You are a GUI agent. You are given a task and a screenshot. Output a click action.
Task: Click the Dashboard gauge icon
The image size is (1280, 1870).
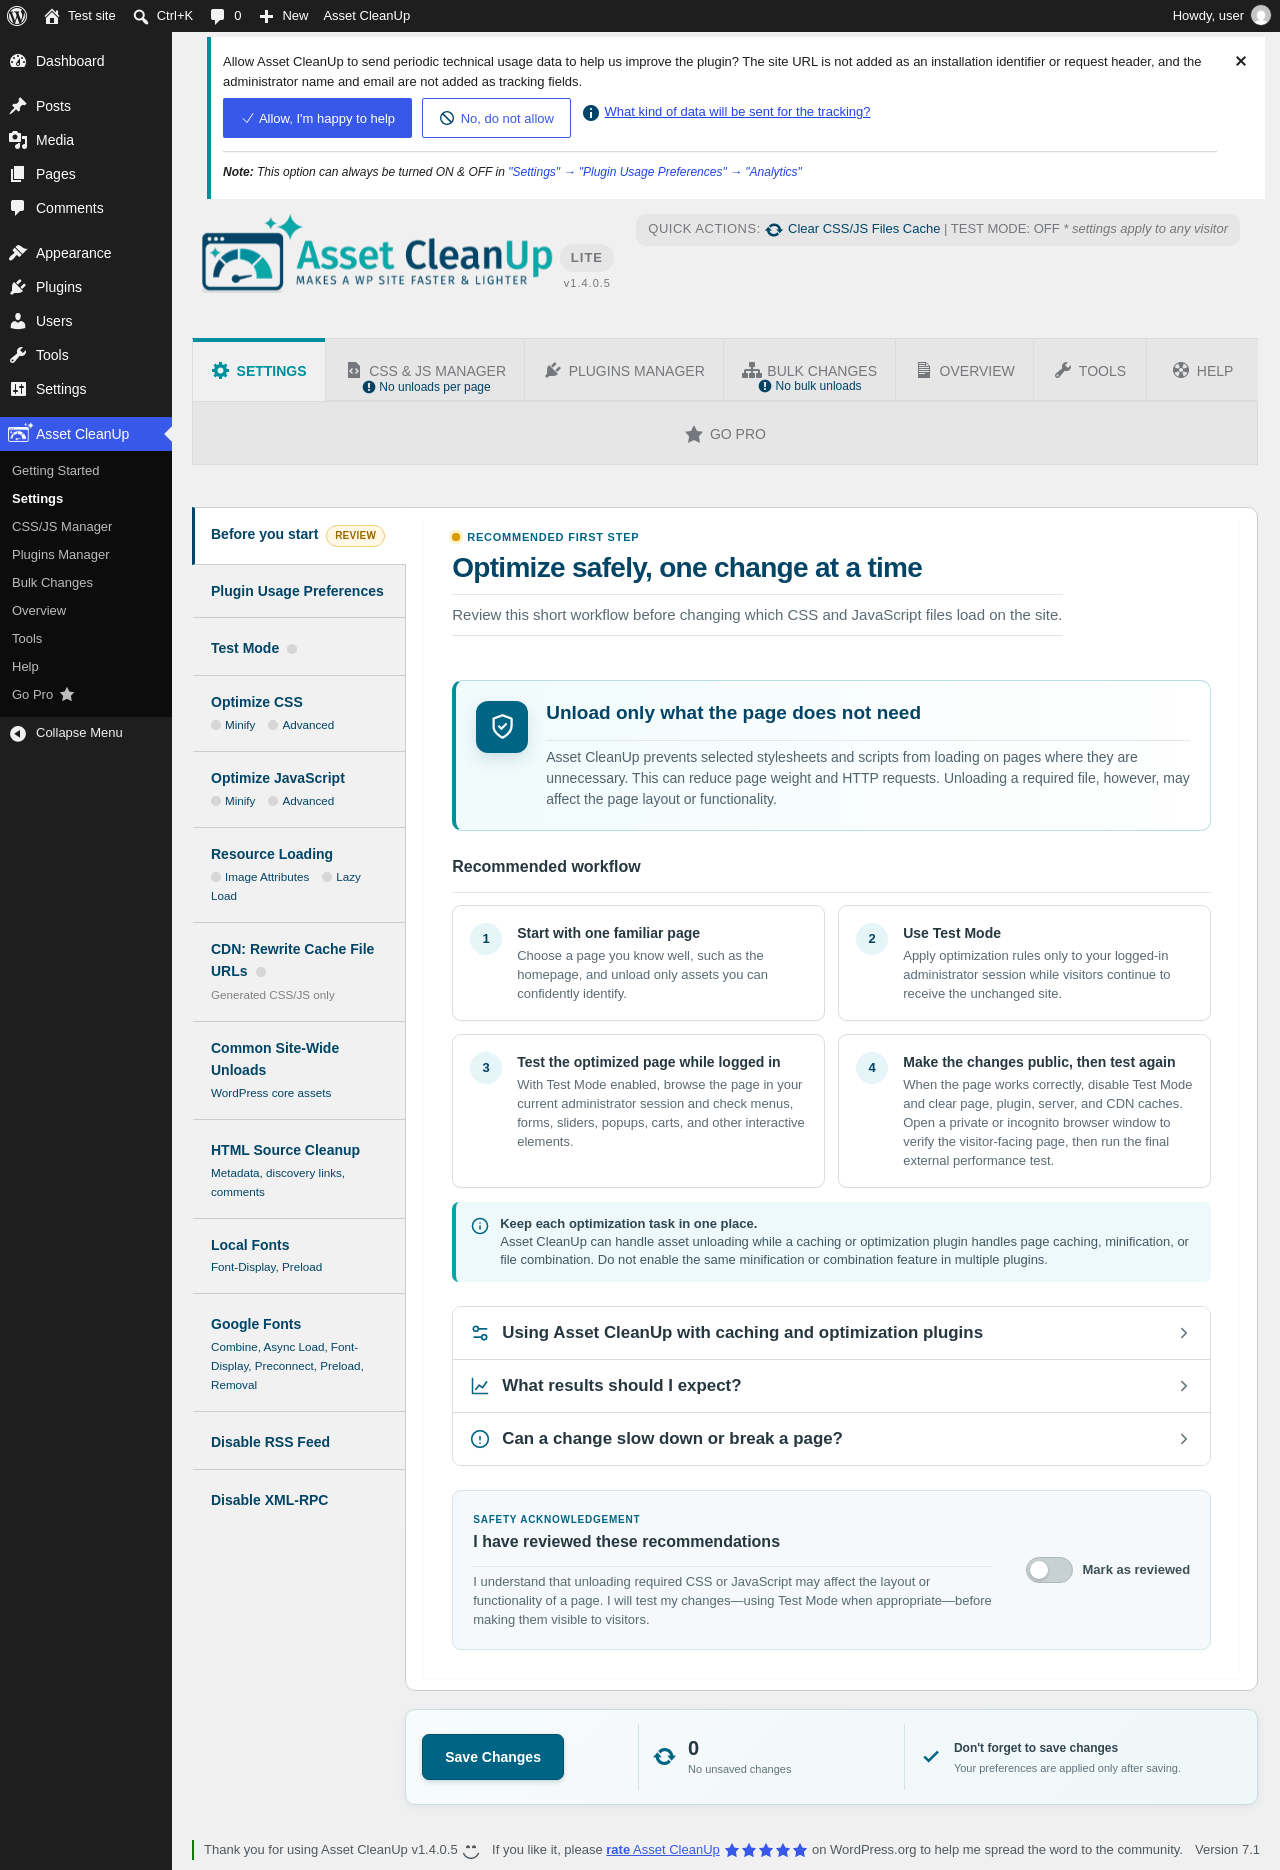[x=18, y=61]
